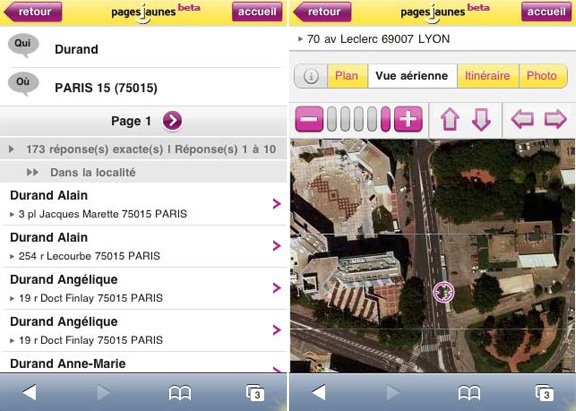Expand the 173 réponse(s) exacte(s) row
The image size is (576, 411).
click(x=143, y=149)
